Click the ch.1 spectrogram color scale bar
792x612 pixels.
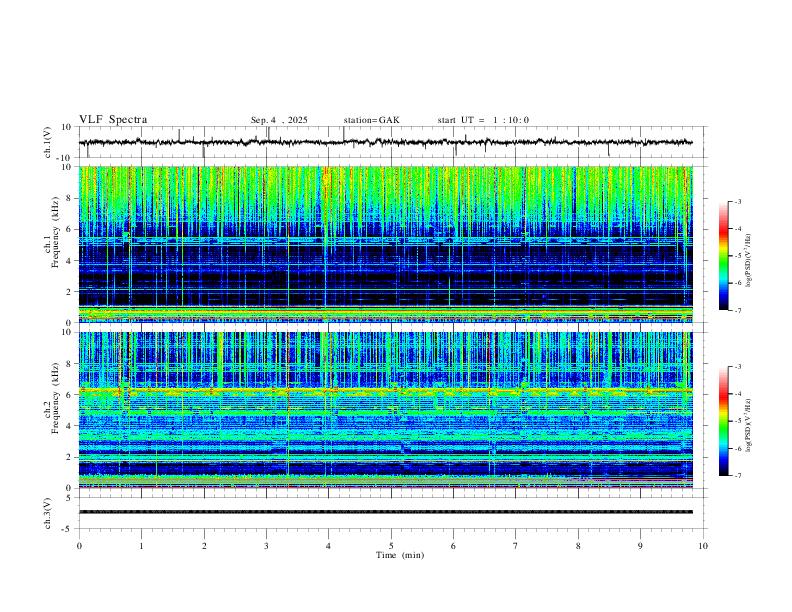tap(724, 256)
